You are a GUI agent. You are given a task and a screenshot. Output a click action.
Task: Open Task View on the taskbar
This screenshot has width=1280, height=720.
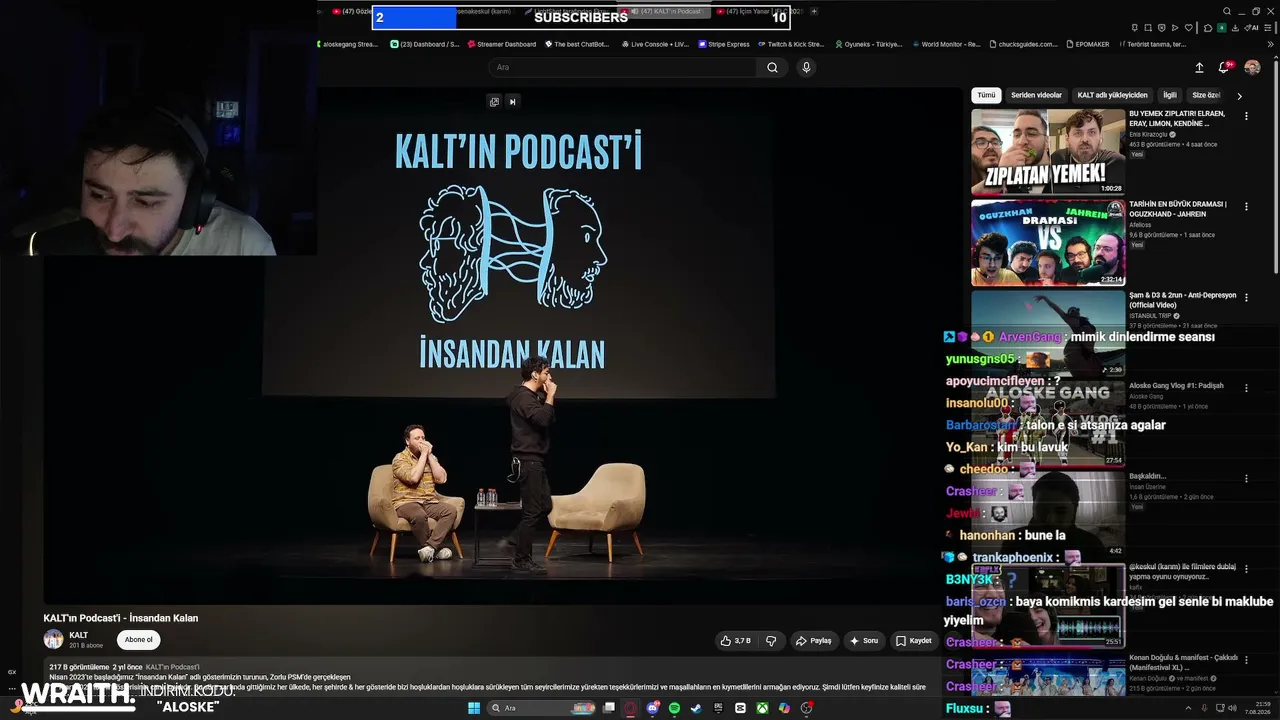[609, 708]
